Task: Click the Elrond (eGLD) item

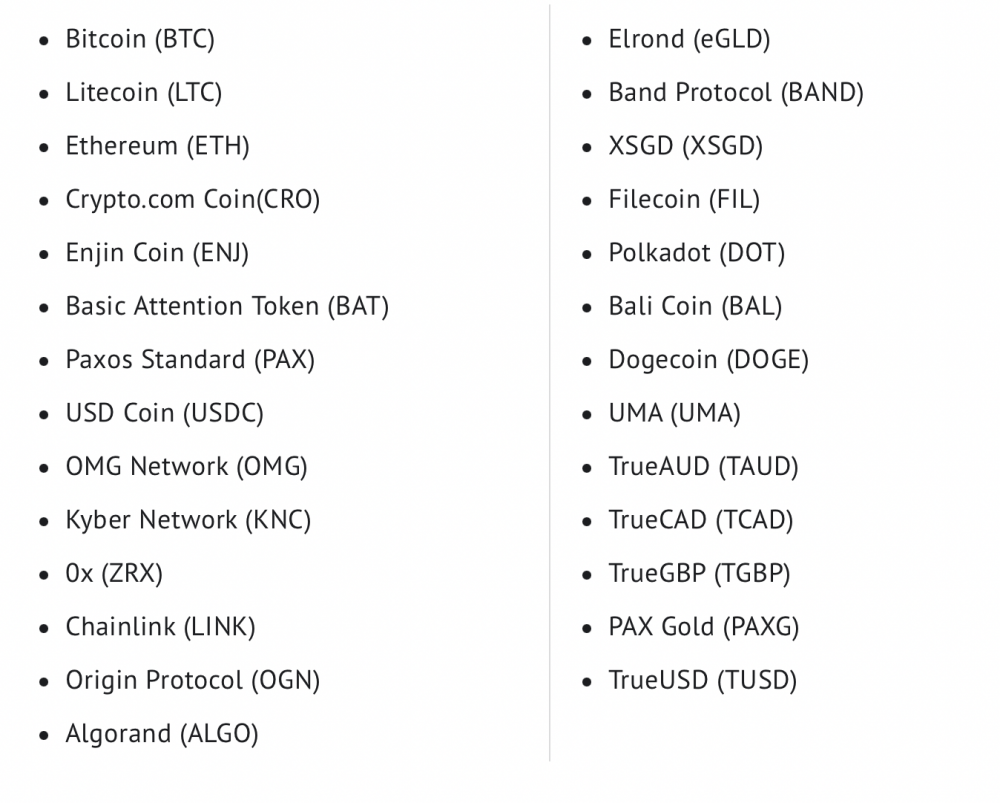Action: 689,40
